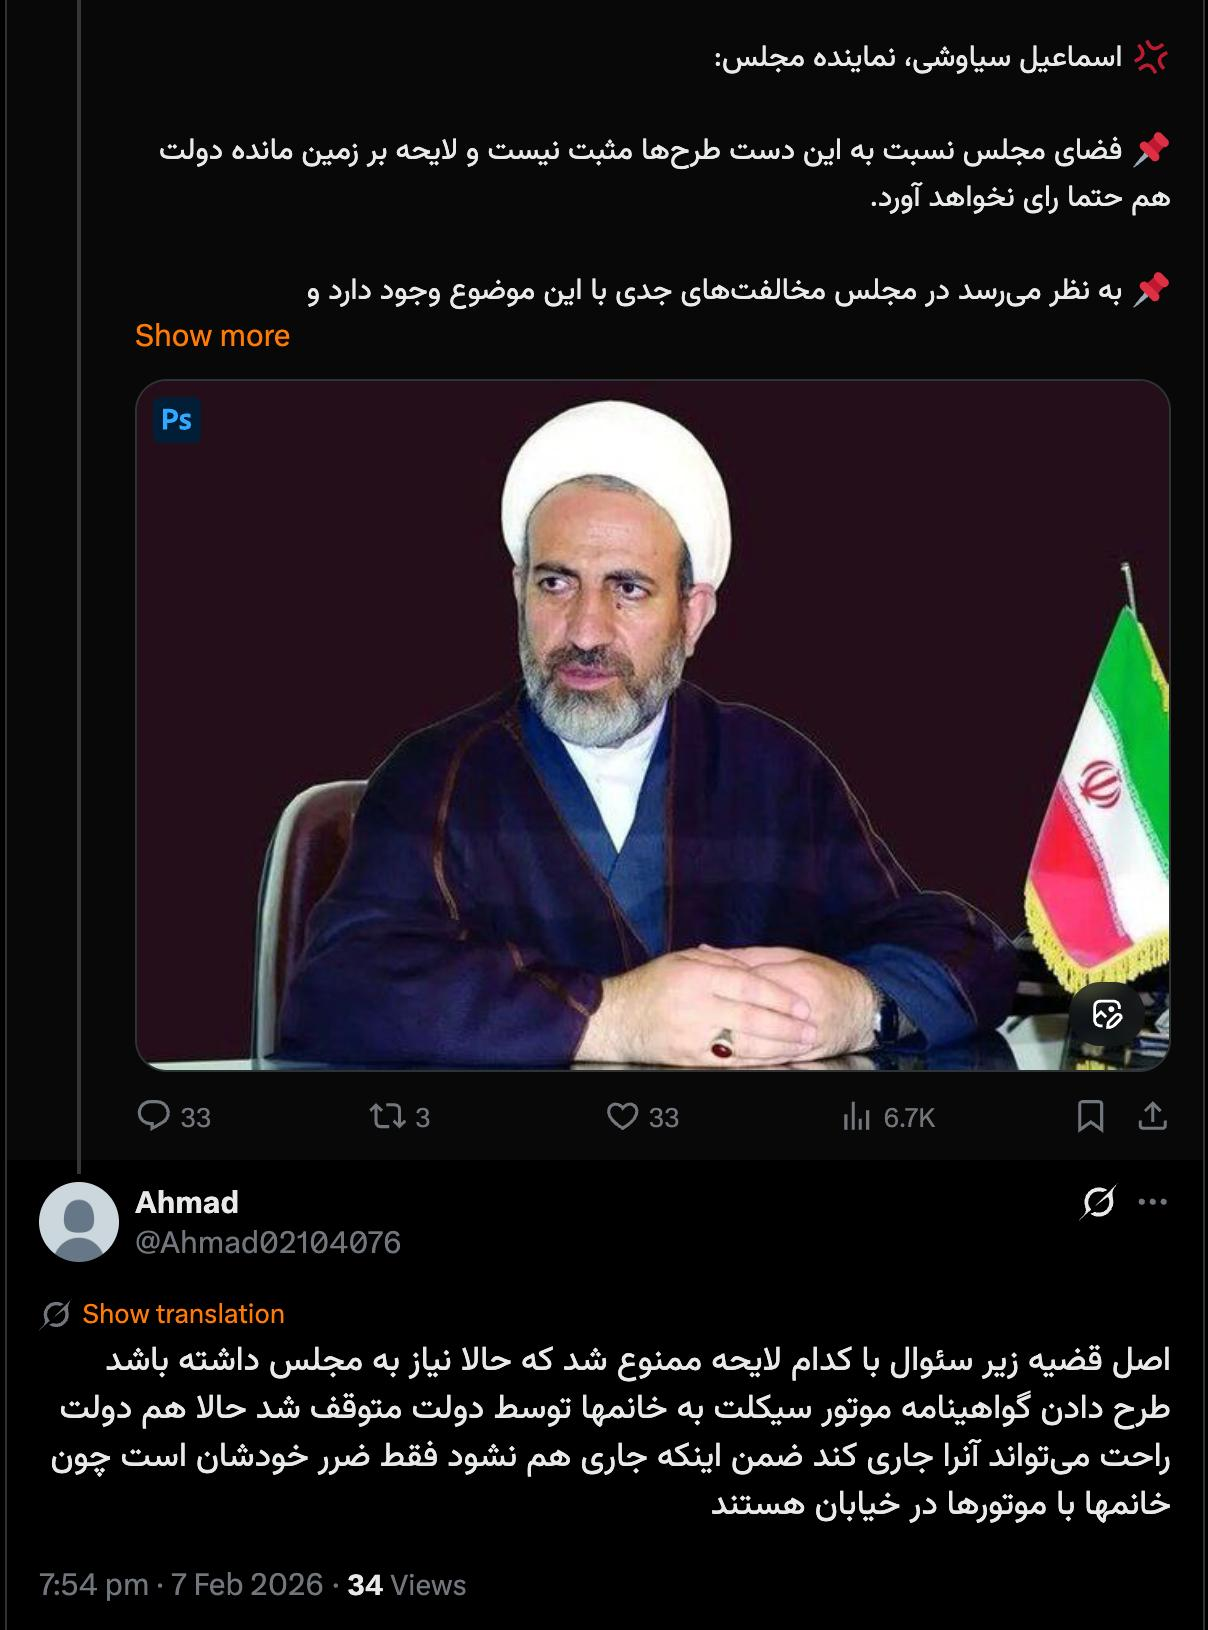Image resolution: width=1208 pixels, height=1630 pixels.
Task: Click the Ps badge on the image
Action: pos(177,419)
